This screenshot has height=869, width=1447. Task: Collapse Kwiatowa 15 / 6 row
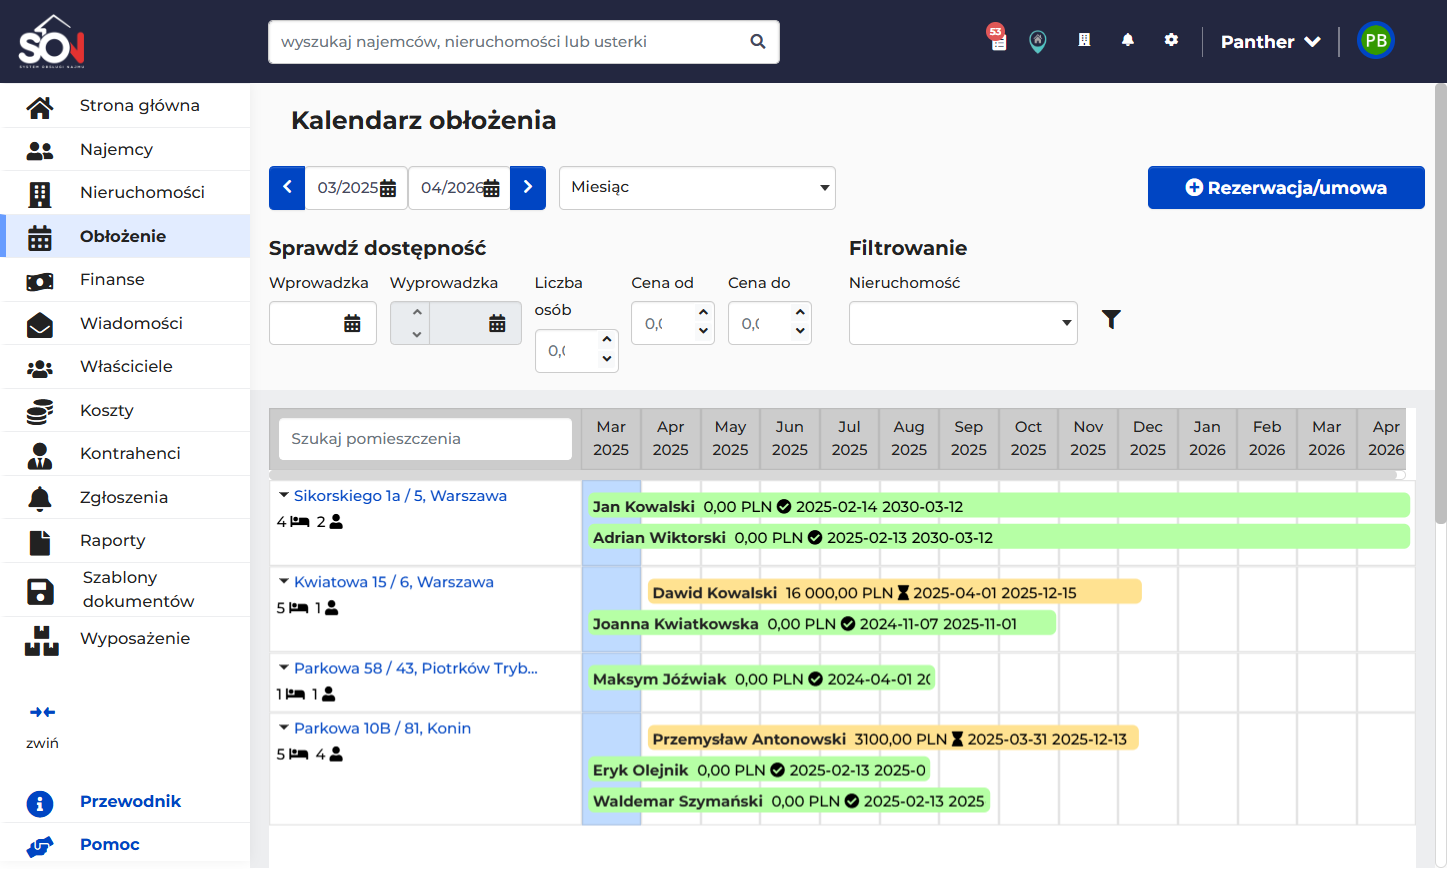coord(284,581)
